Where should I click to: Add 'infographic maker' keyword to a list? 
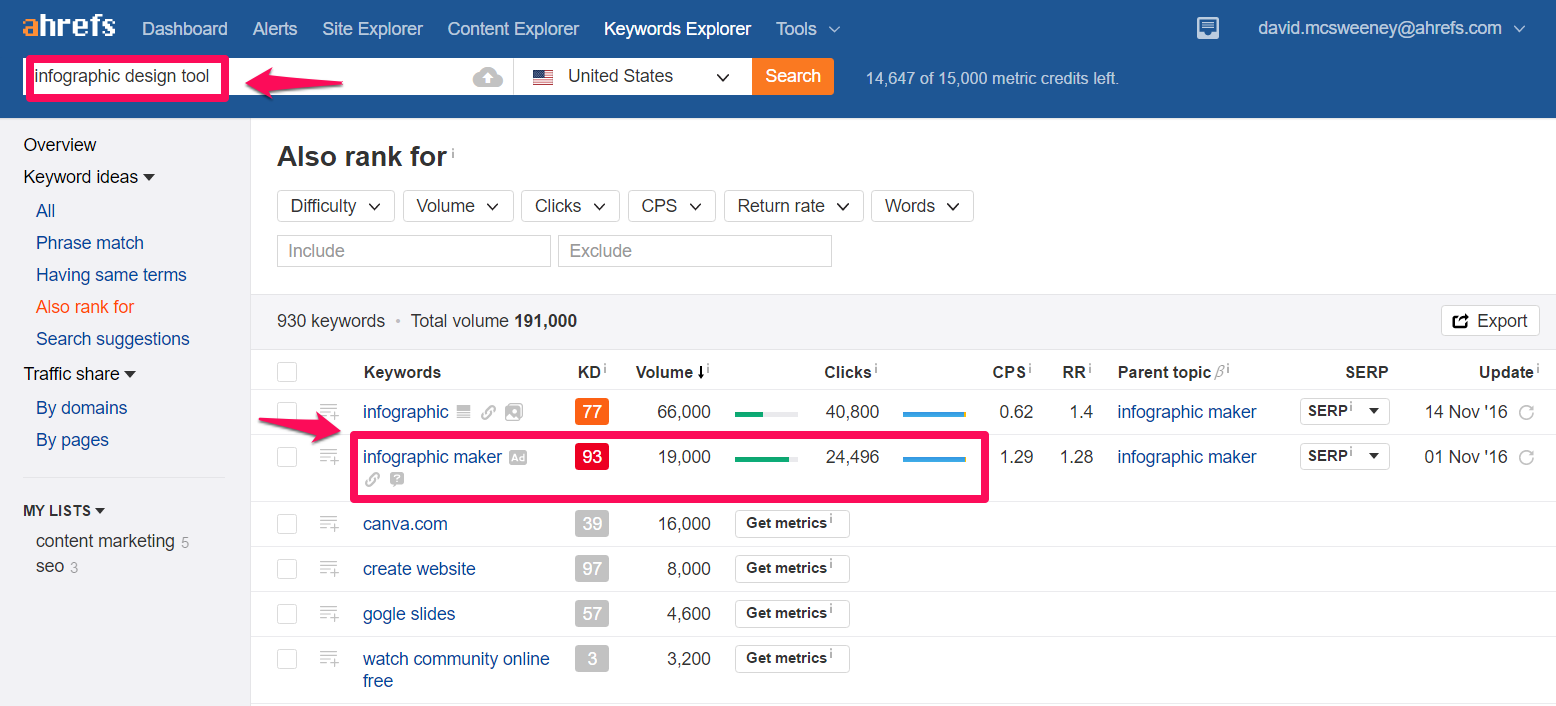pos(329,456)
